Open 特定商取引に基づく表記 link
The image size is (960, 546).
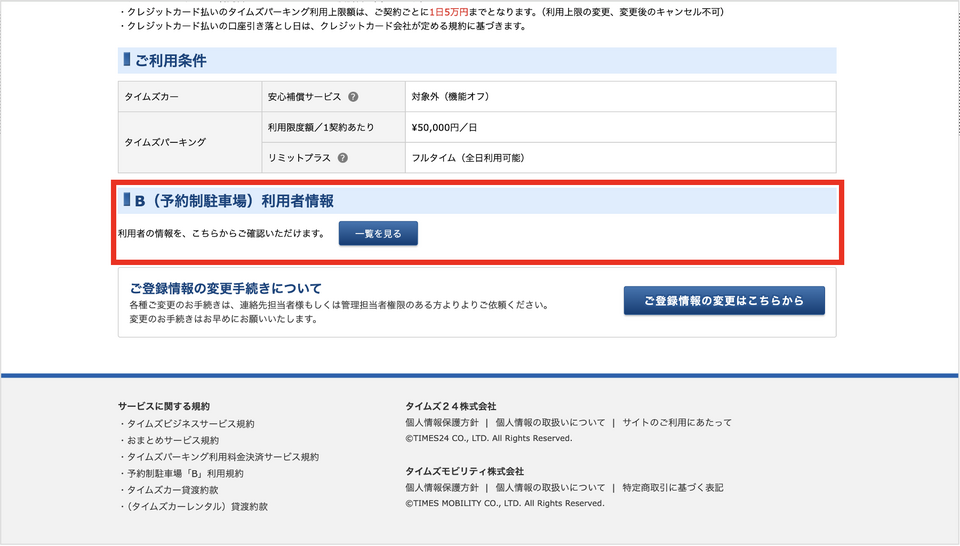[672, 487]
